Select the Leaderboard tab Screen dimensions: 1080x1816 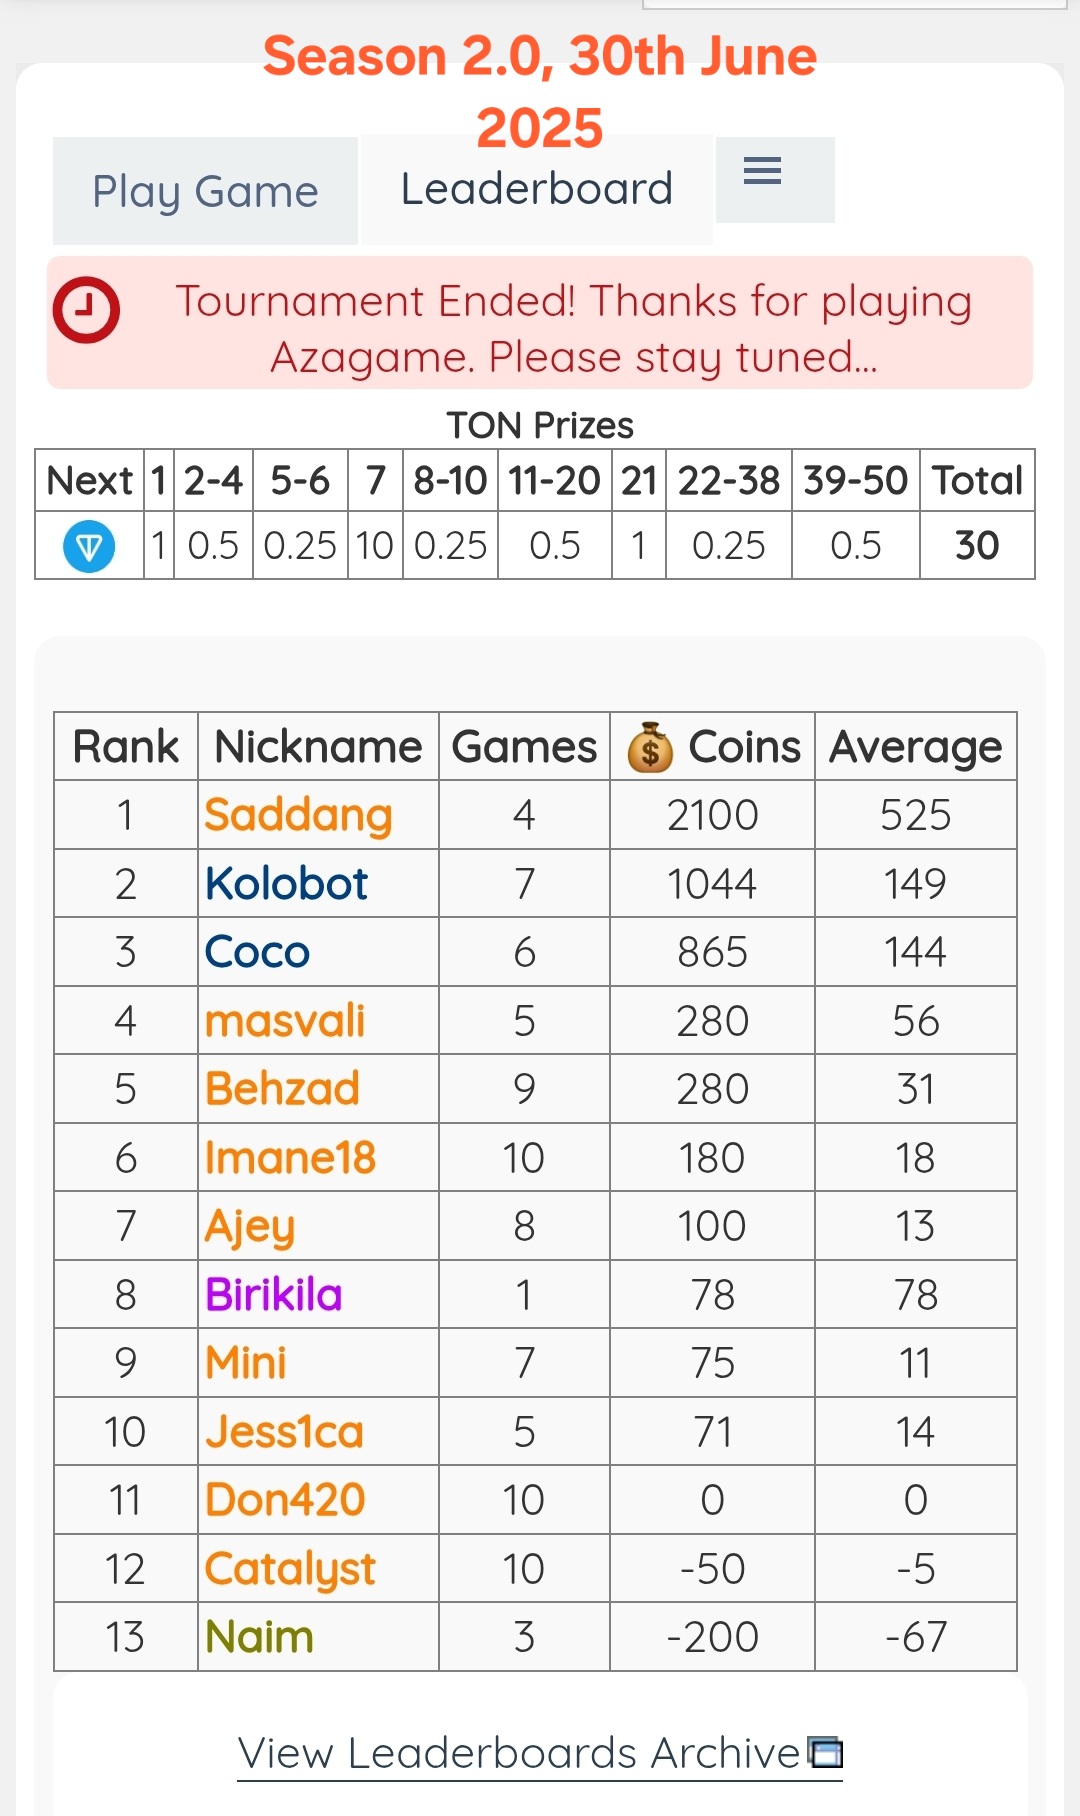[x=537, y=189]
